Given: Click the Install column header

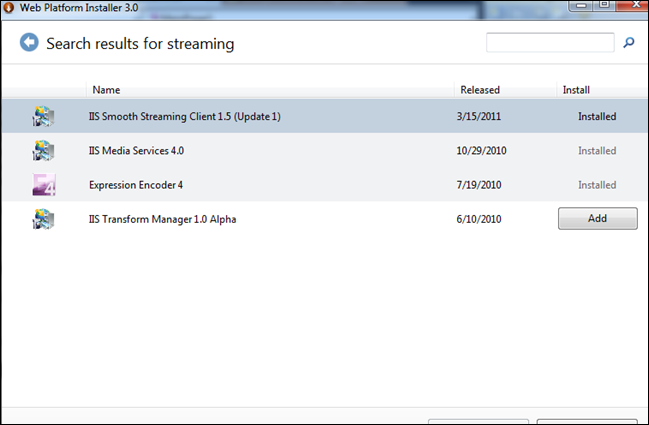Looking at the screenshot, I should [x=576, y=90].
